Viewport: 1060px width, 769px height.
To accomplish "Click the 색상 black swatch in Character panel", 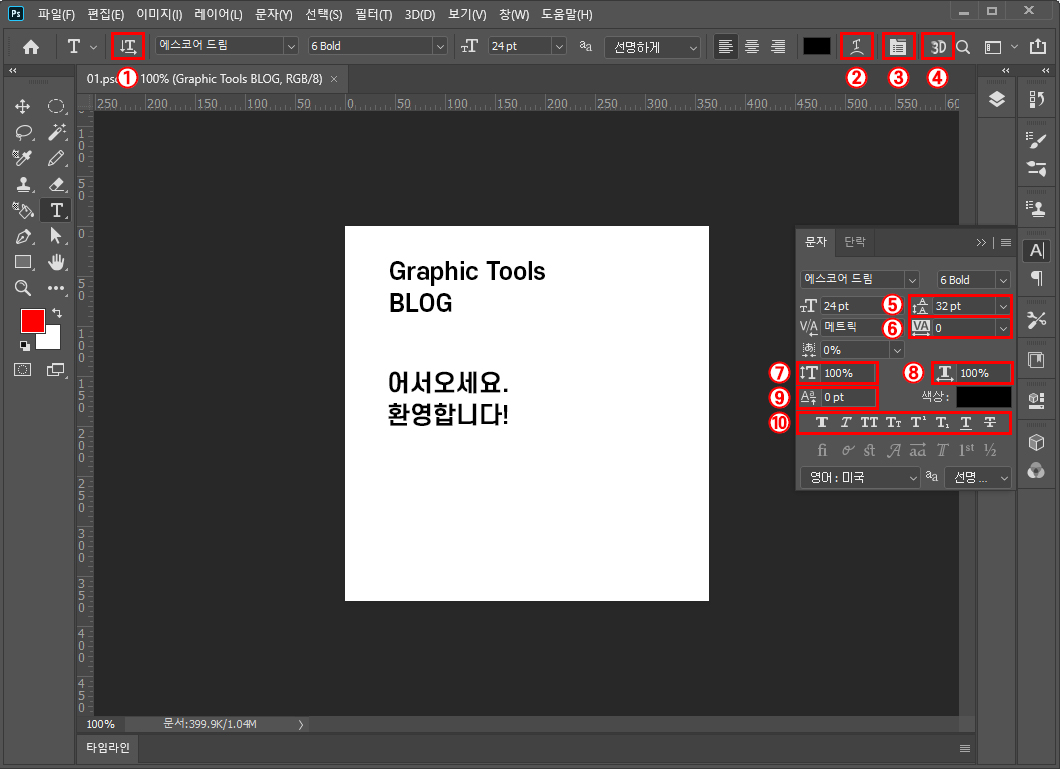I will click(x=984, y=397).
